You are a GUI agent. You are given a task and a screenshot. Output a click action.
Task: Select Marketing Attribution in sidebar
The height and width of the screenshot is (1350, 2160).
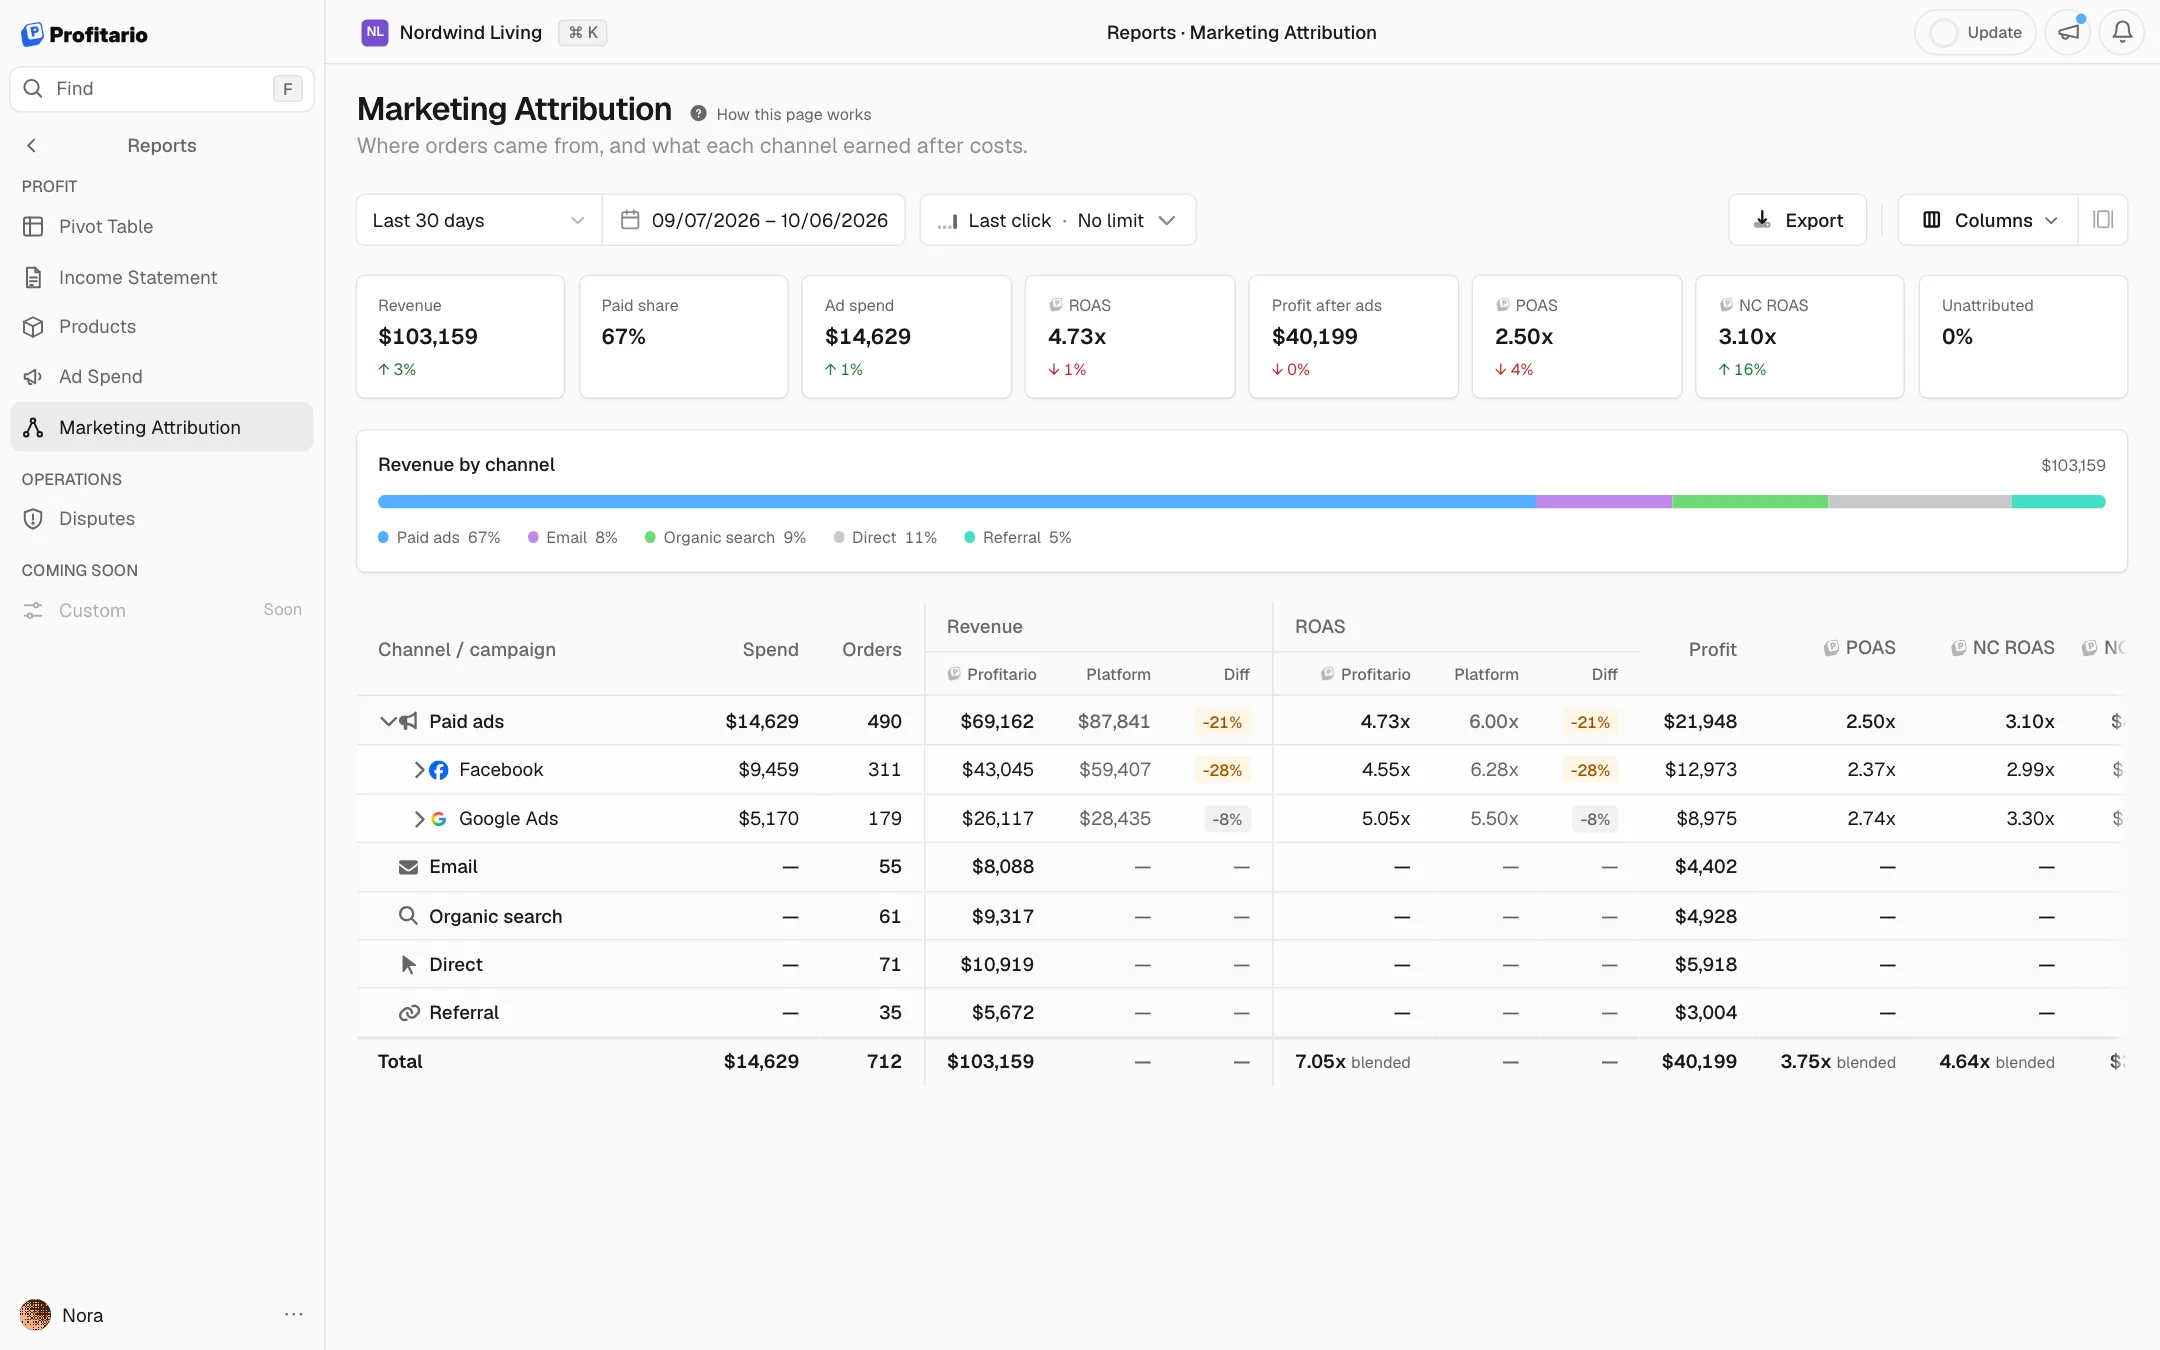(162, 427)
